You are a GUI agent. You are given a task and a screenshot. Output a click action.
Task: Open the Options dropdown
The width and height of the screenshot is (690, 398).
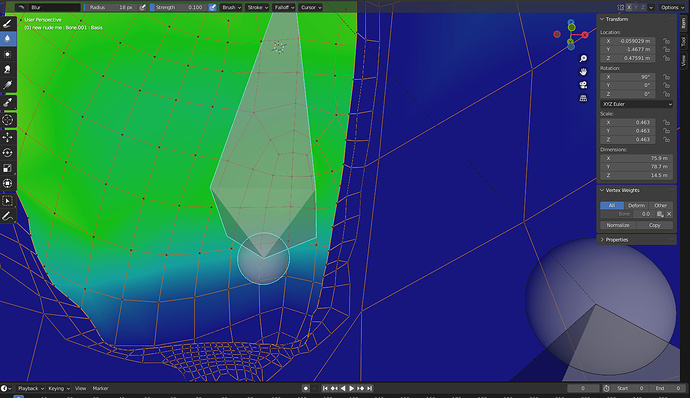click(x=672, y=7)
